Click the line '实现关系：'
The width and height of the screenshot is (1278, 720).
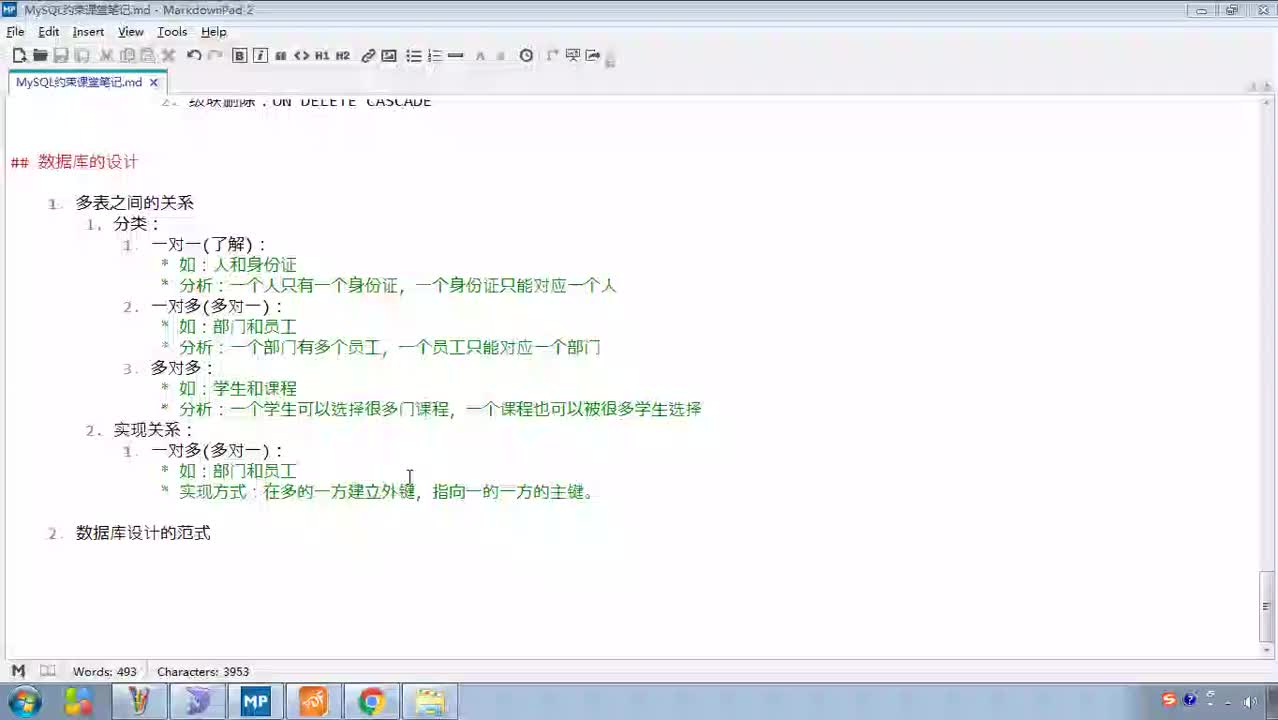pyautogui.click(x=153, y=430)
